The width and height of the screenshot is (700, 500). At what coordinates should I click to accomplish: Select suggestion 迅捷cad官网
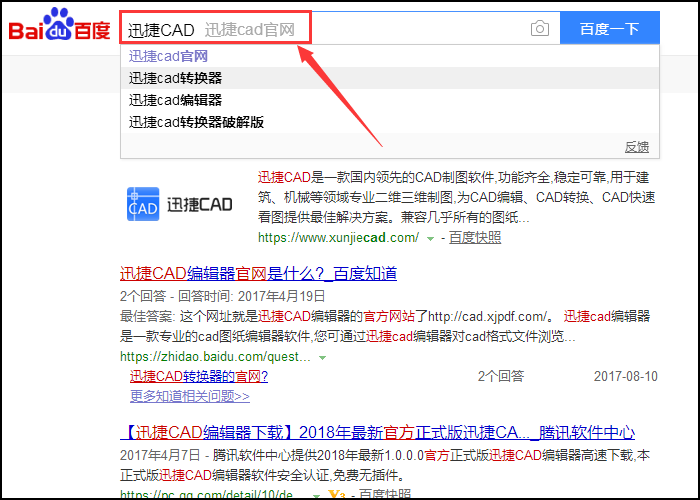click(390, 56)
